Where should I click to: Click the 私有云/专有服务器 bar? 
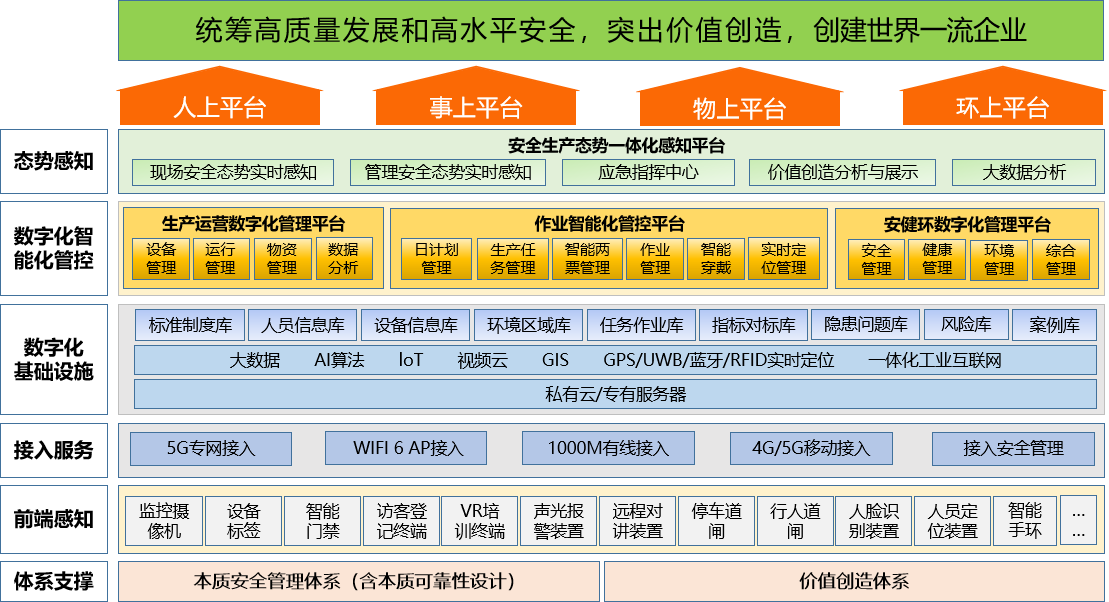(615, 394)
